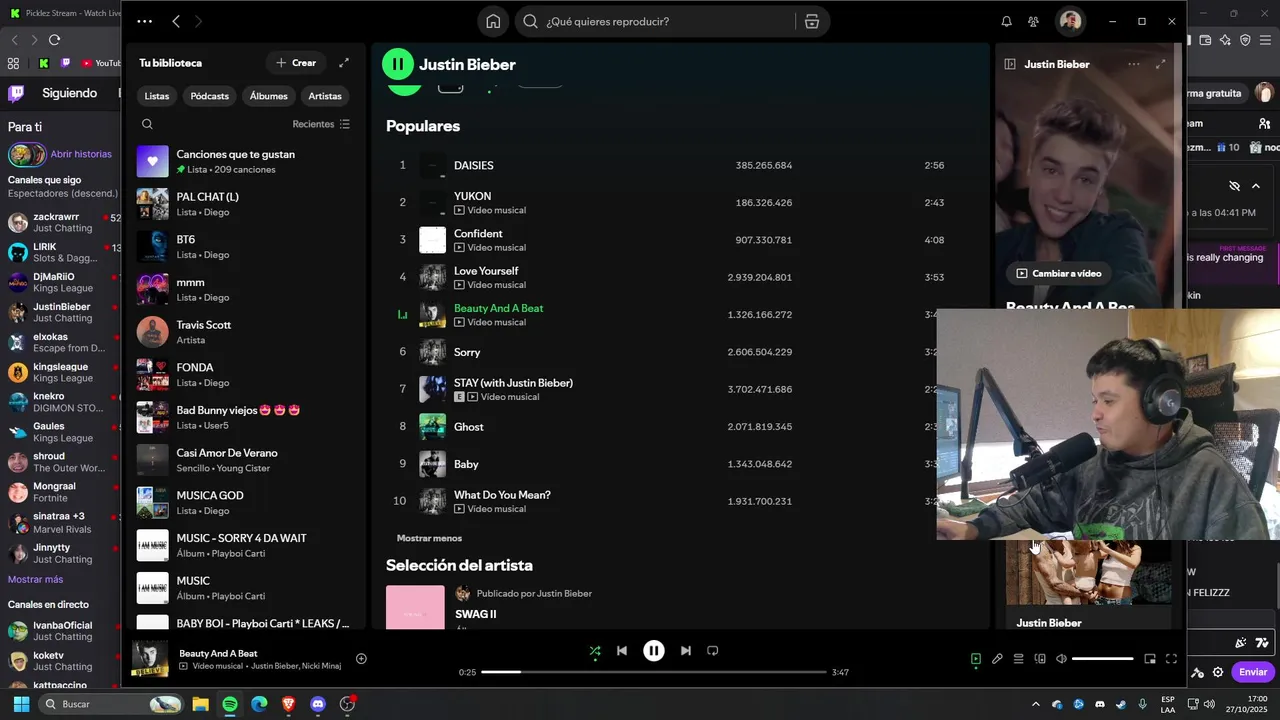Viewport: 1280px width, 720px height.
Task: Open the PAL CHAT (L) playlist
Action: (245, 204)
